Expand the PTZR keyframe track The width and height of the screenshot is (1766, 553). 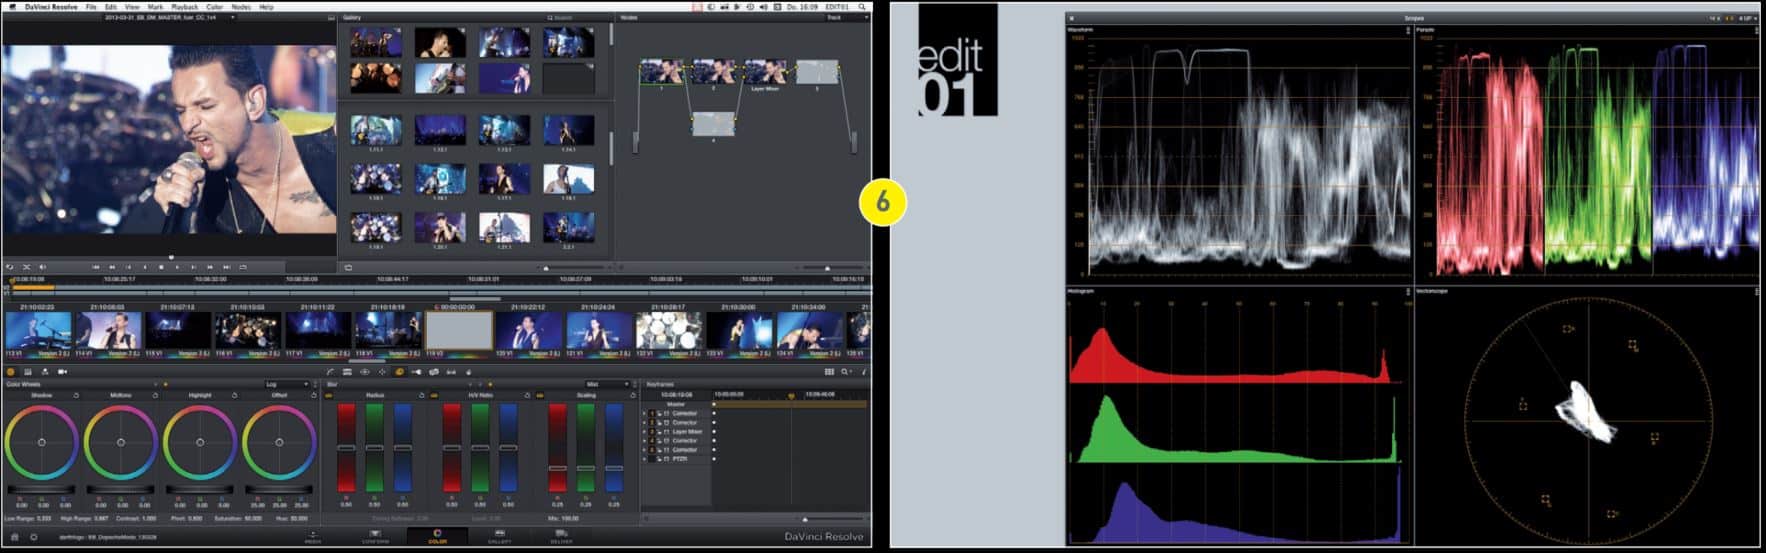click(644, 459)
